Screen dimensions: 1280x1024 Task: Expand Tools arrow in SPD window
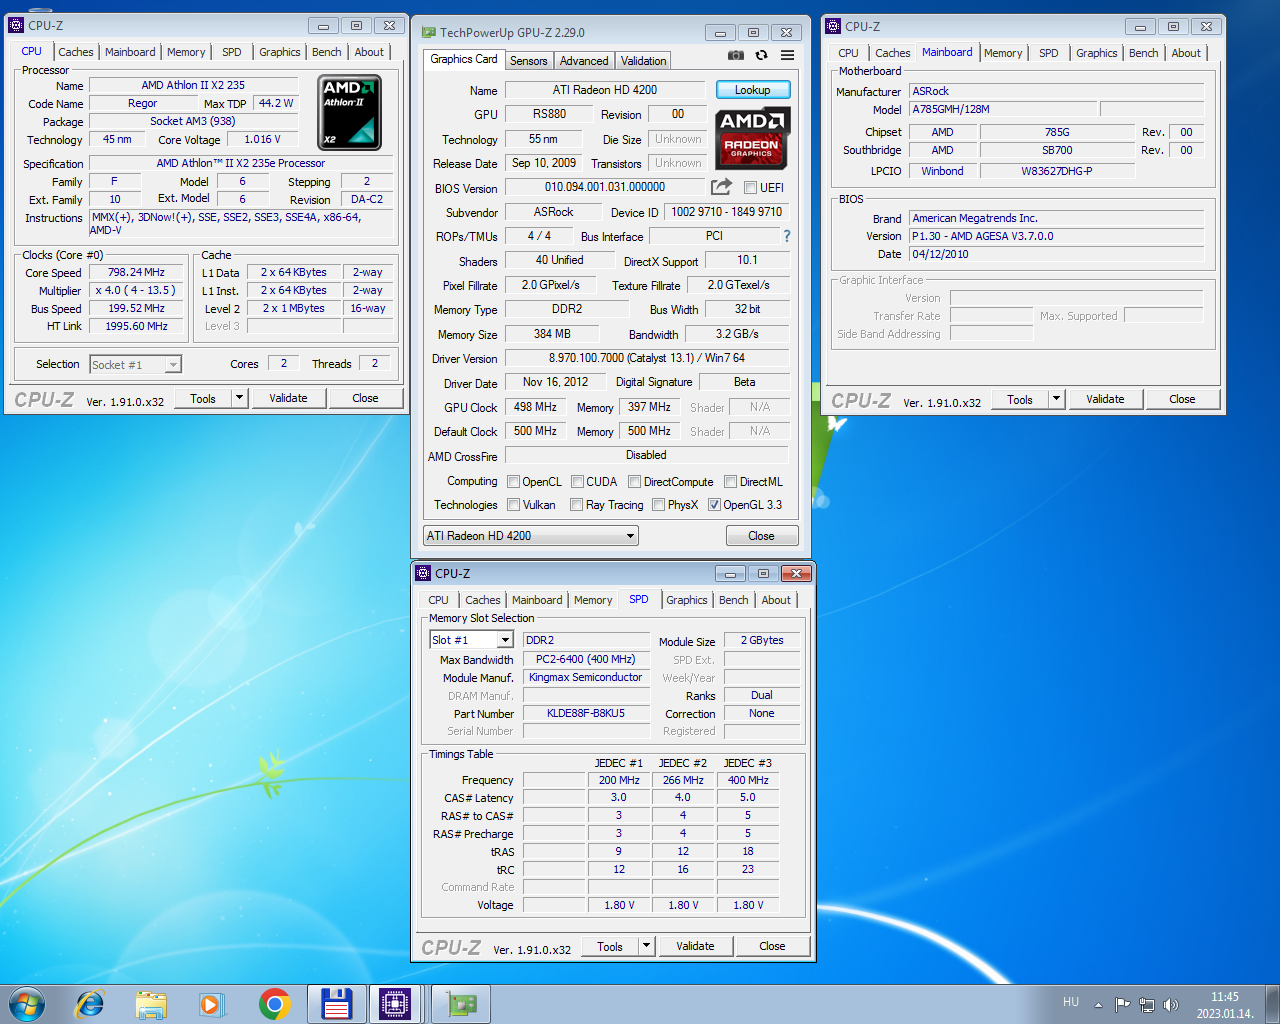[x=646, y=946]
